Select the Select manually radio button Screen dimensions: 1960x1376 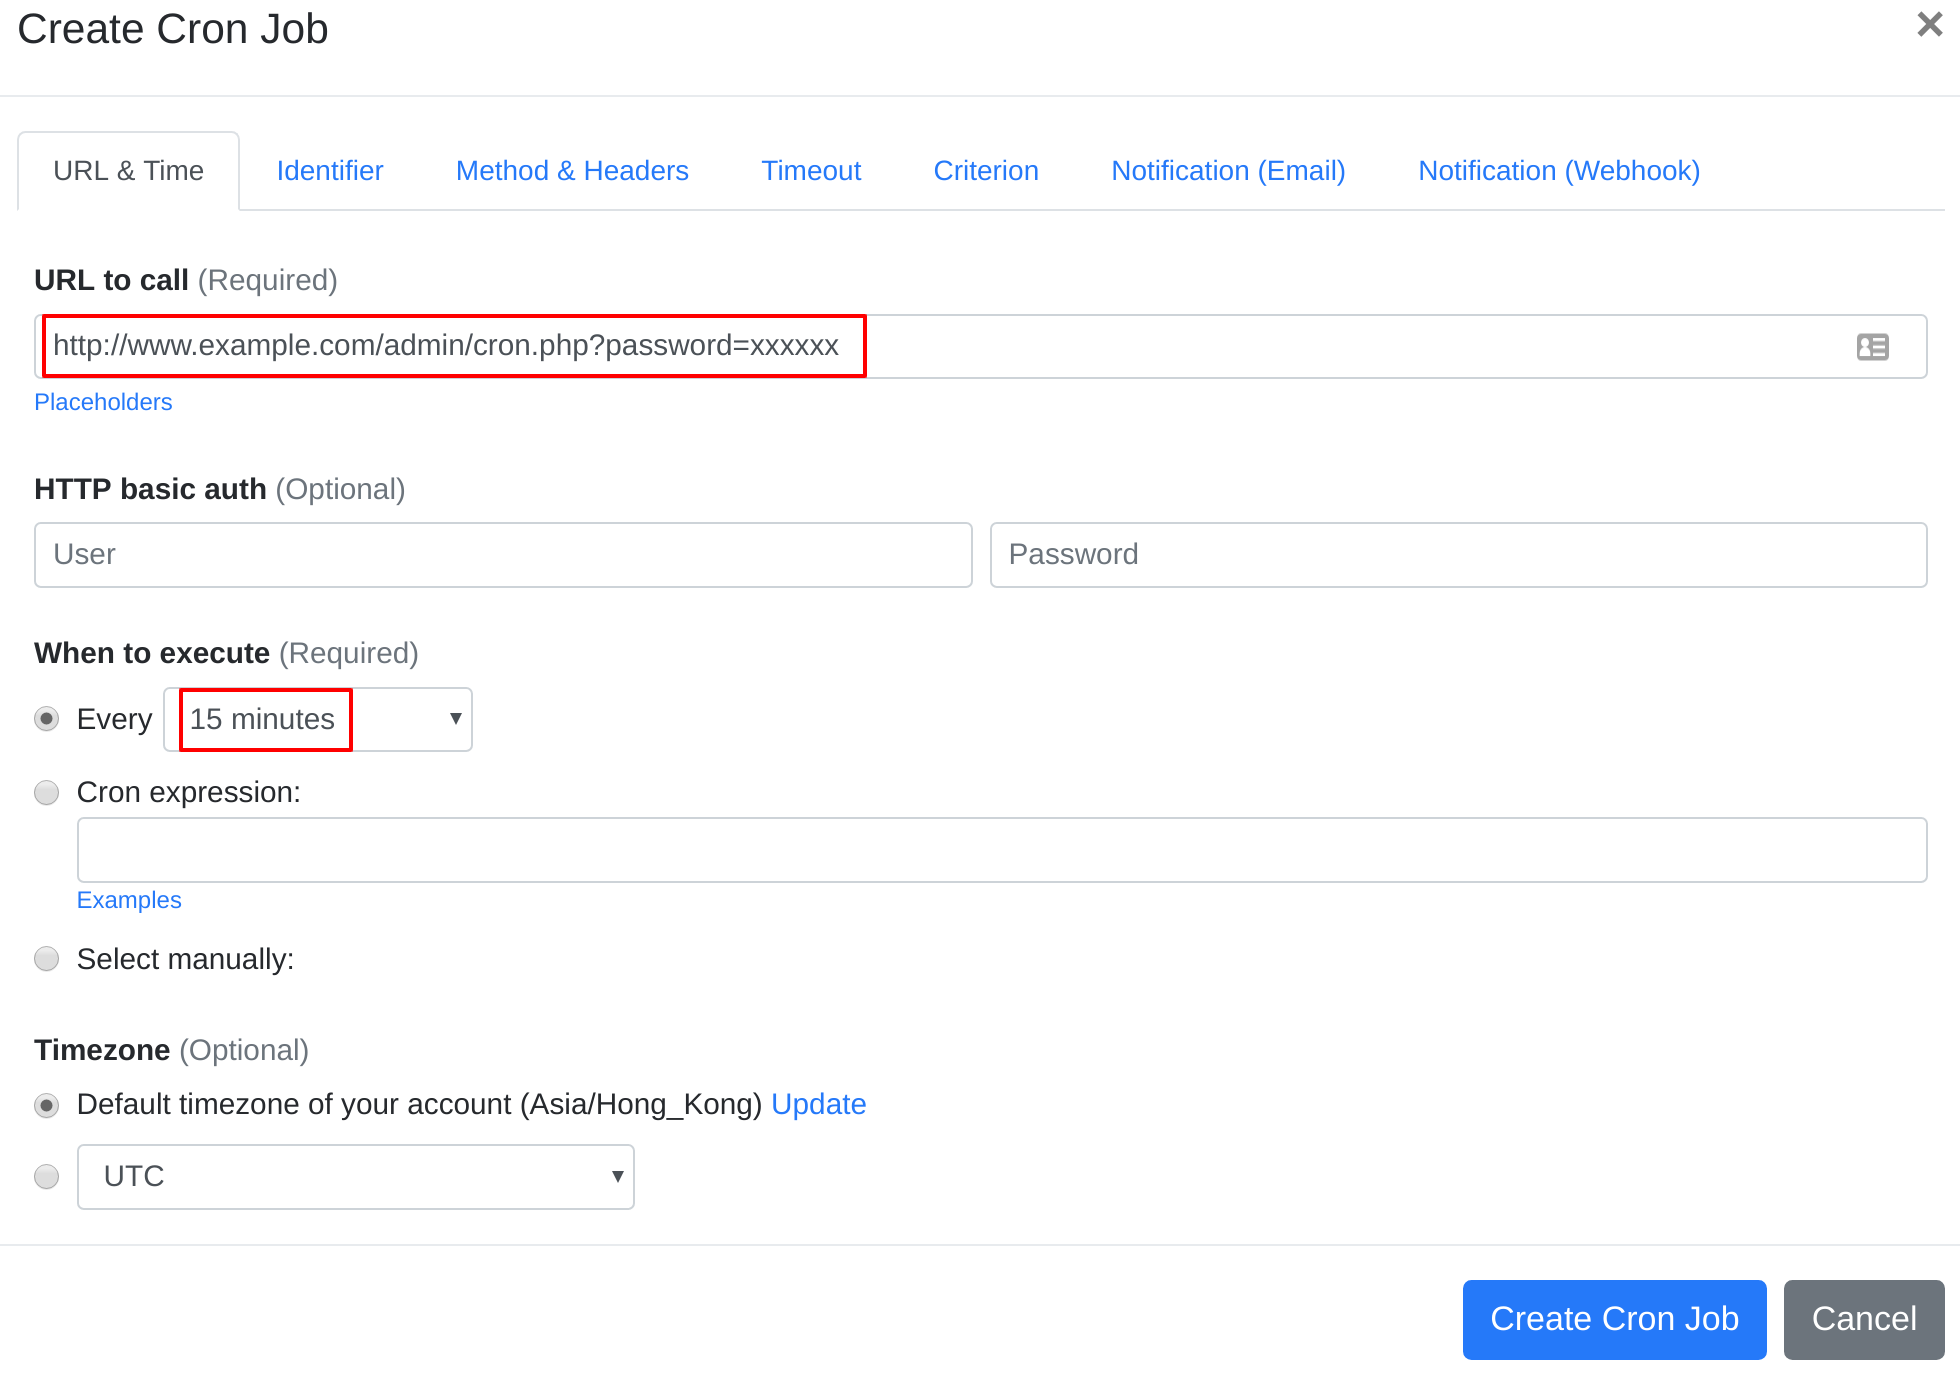(x=48, y=959)
